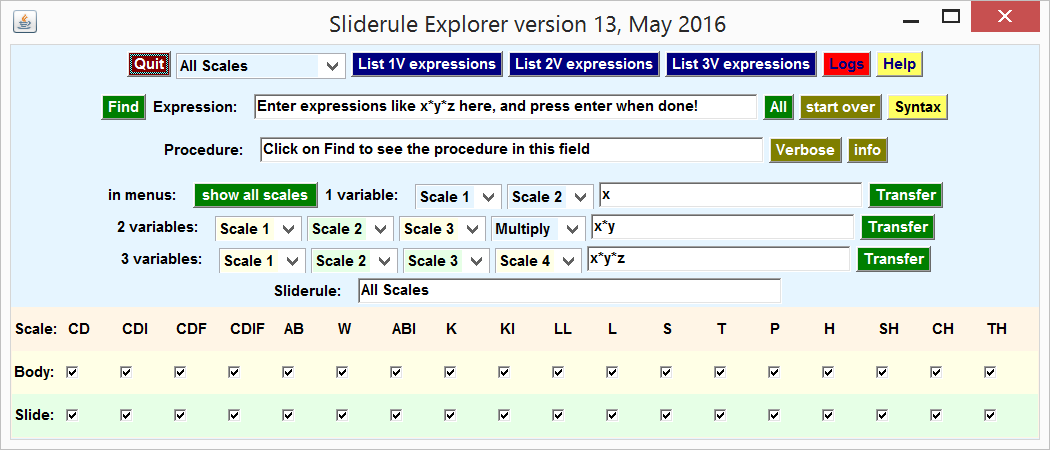Expand Scale 4 dropdown in 3 variables row
The image size is (1050, 450).
pos(538,261)
